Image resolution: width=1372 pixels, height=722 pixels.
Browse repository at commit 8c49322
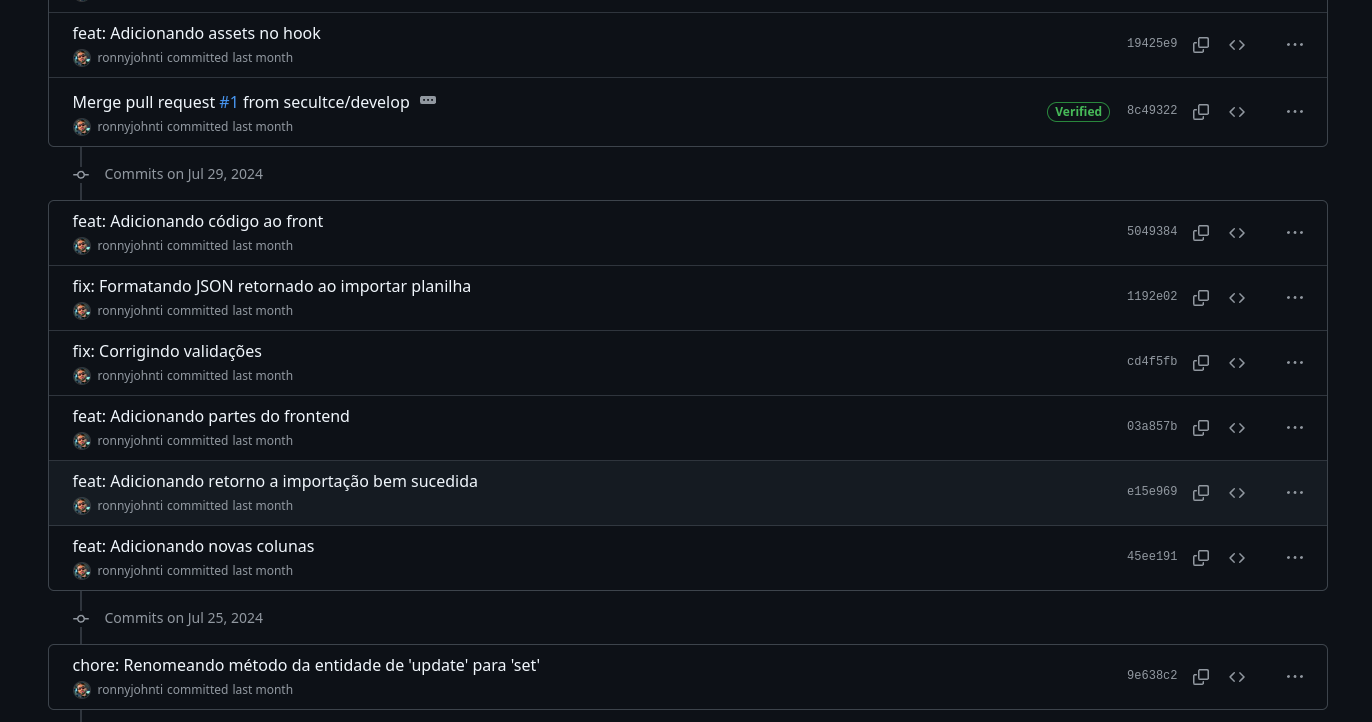coord(1237,112)
